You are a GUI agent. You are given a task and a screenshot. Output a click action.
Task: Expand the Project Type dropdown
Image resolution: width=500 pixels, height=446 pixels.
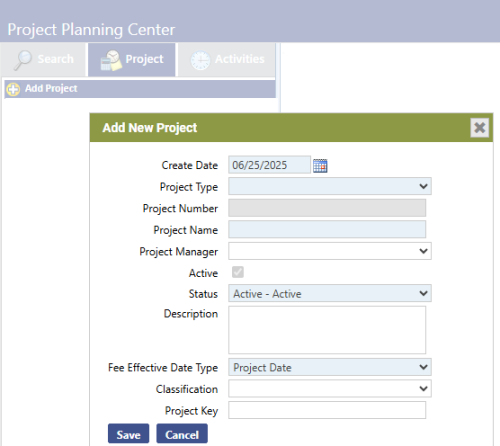pos(330,186)
